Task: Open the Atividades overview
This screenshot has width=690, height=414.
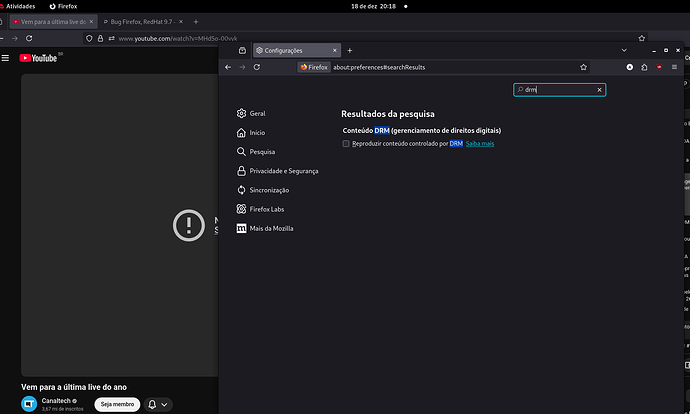Action: [18, 6]
